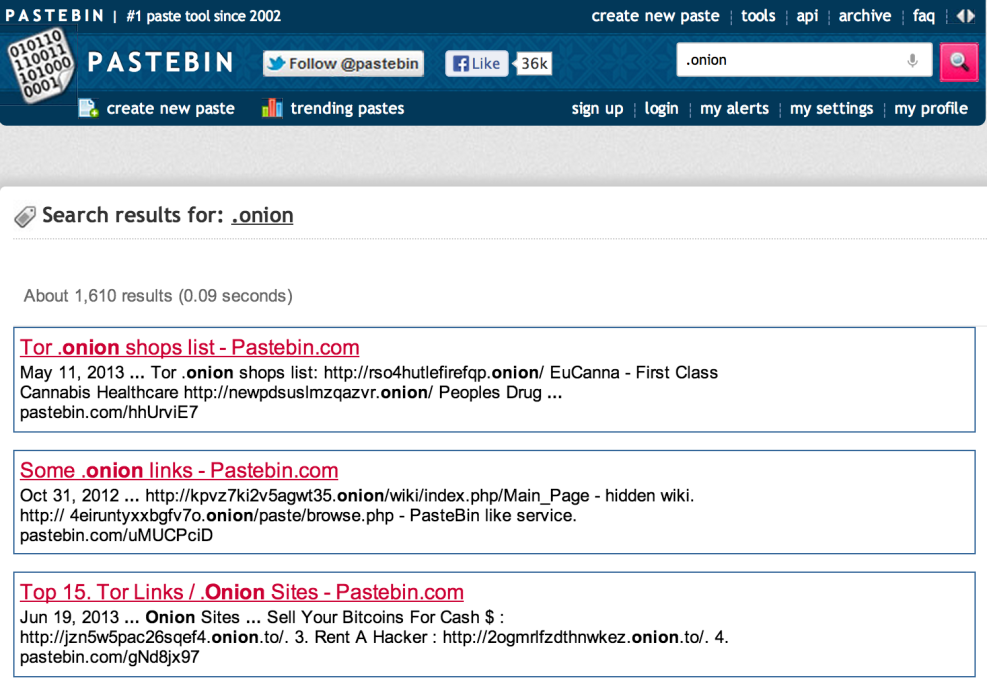This screenshot has height=682, width=987.
Task: Focus the search field containing .onion
Action: point(788,61)
